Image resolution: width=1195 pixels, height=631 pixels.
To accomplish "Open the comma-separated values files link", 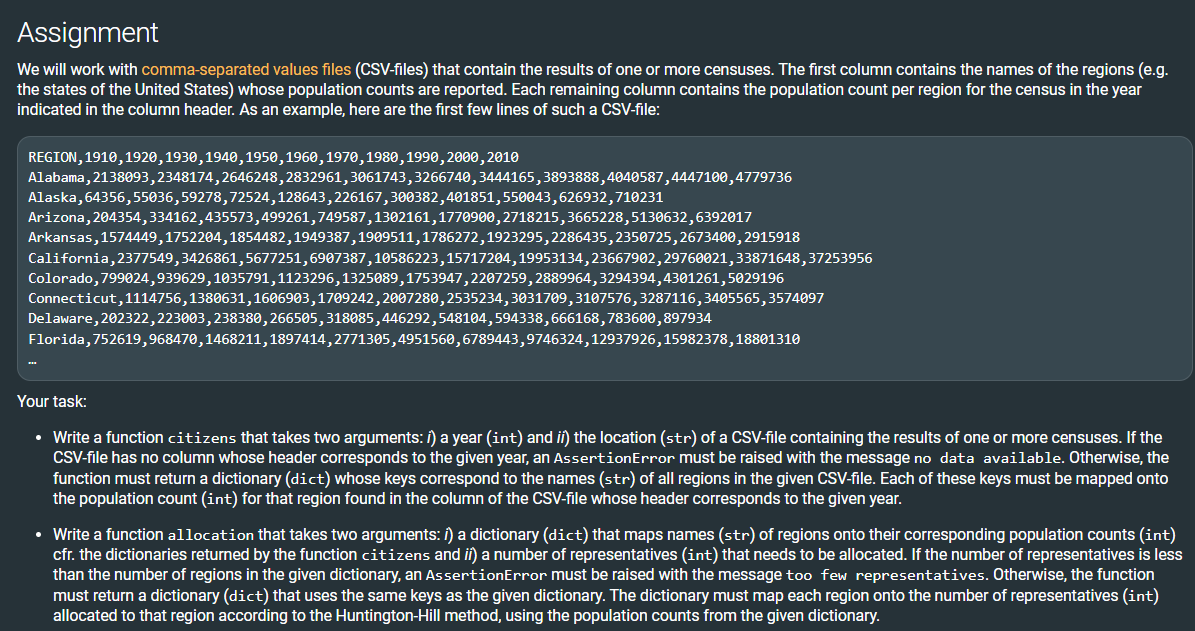I will tap(246, 69).
